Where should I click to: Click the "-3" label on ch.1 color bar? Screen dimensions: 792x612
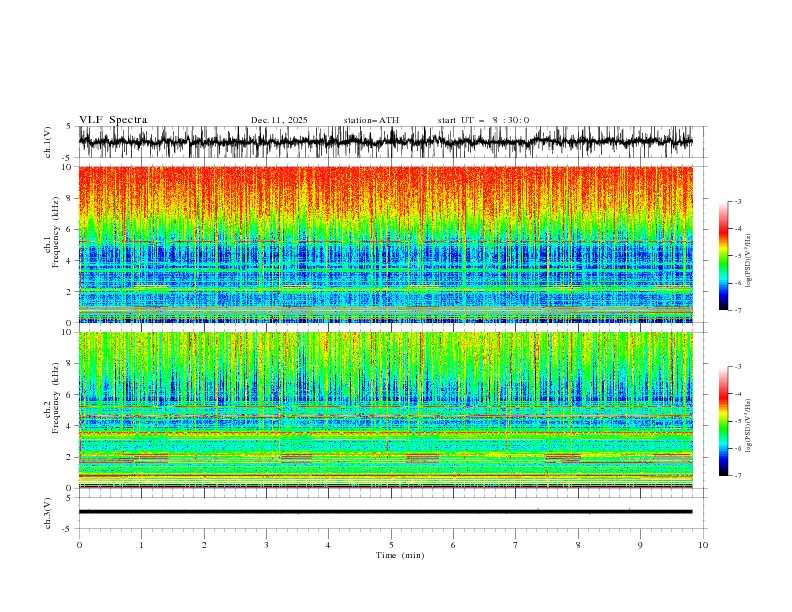tap(738, 201)
